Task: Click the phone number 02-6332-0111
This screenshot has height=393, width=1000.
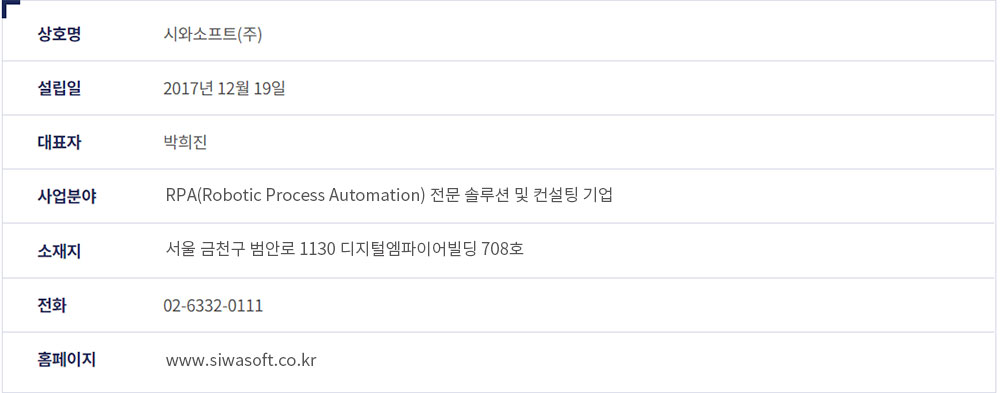Action: coord(213,306)
